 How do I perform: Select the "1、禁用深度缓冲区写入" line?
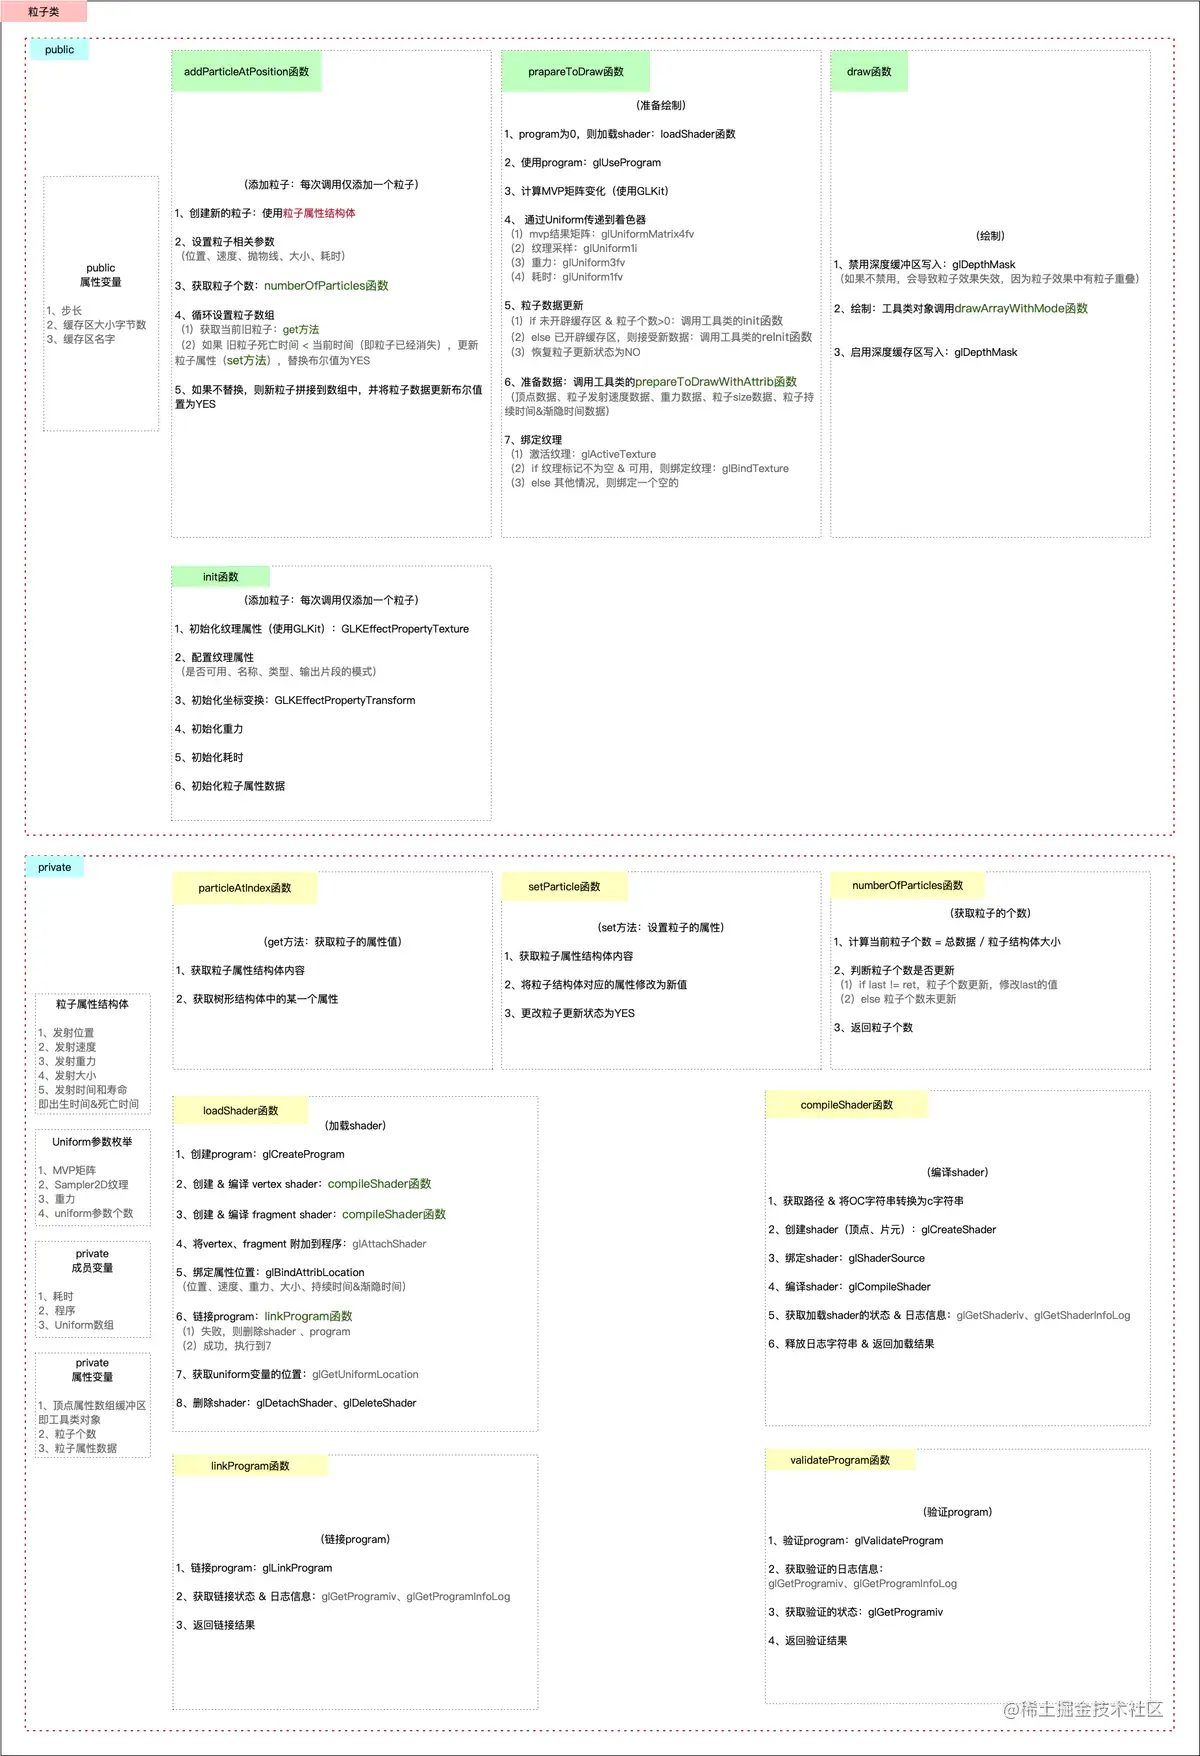pos(924,265)
